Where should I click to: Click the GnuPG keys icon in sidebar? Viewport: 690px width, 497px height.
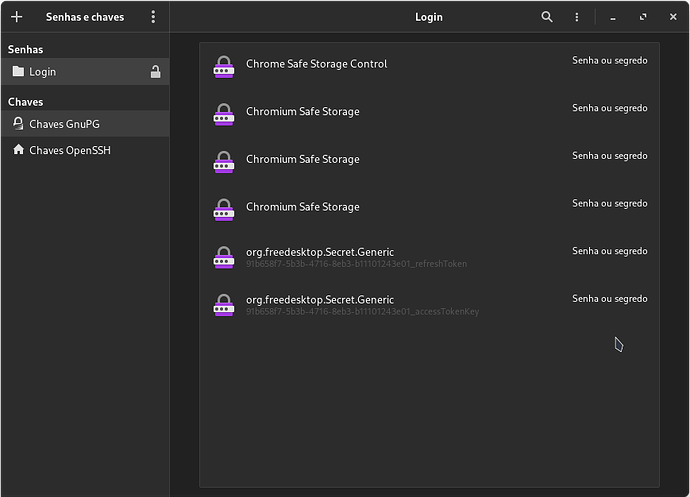[18, 124]
